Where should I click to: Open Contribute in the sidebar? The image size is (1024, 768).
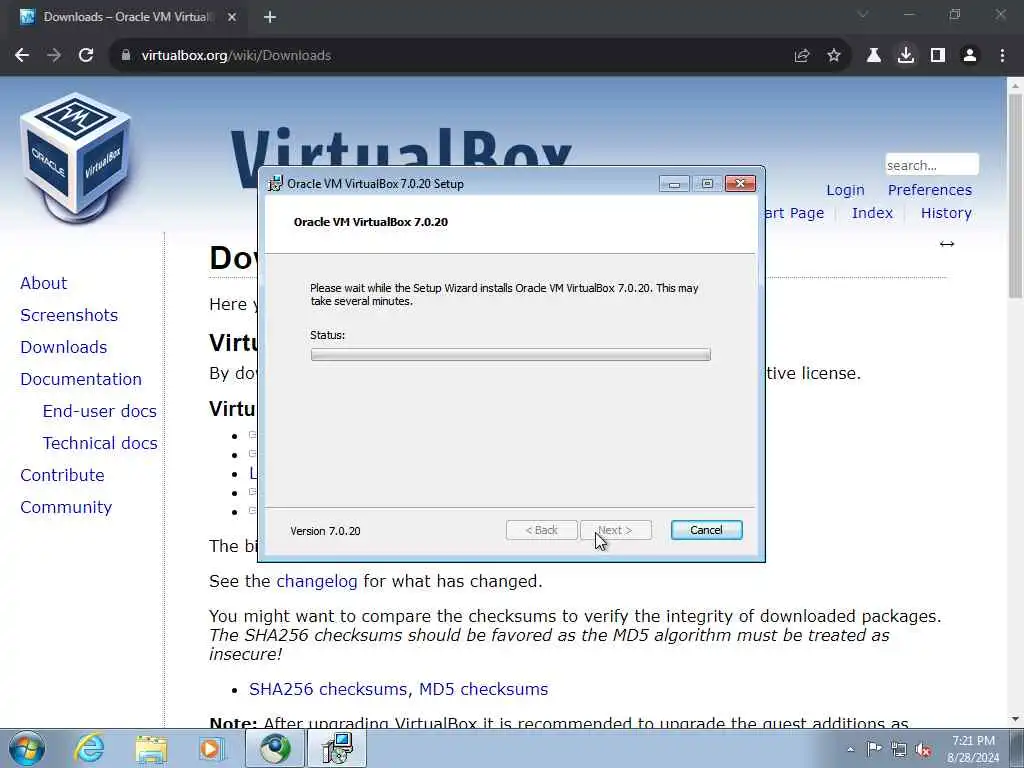pyautogui.click(x=62, y=475)
